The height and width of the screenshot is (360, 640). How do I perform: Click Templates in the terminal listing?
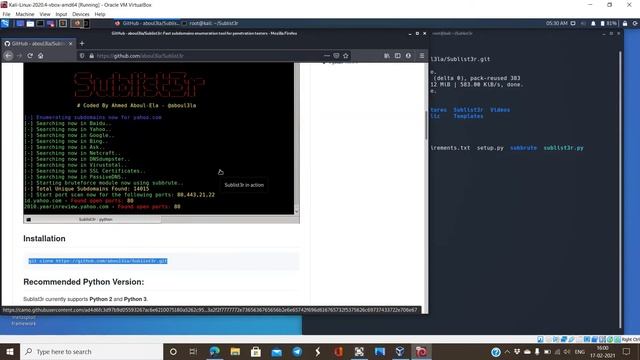click(468, 116)
